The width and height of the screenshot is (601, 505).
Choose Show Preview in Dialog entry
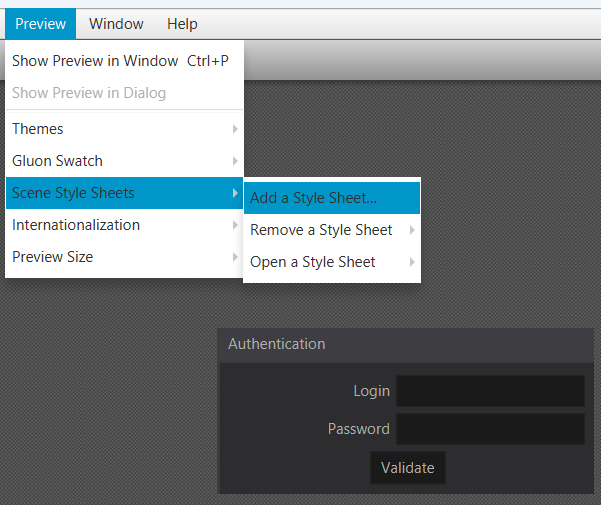(125, 93)
